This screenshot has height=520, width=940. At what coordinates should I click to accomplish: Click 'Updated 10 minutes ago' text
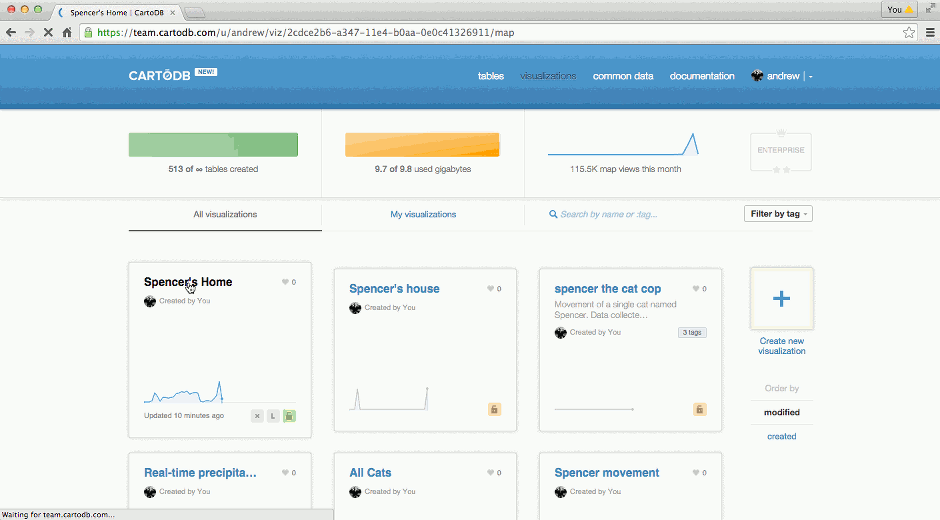point(184,416)
